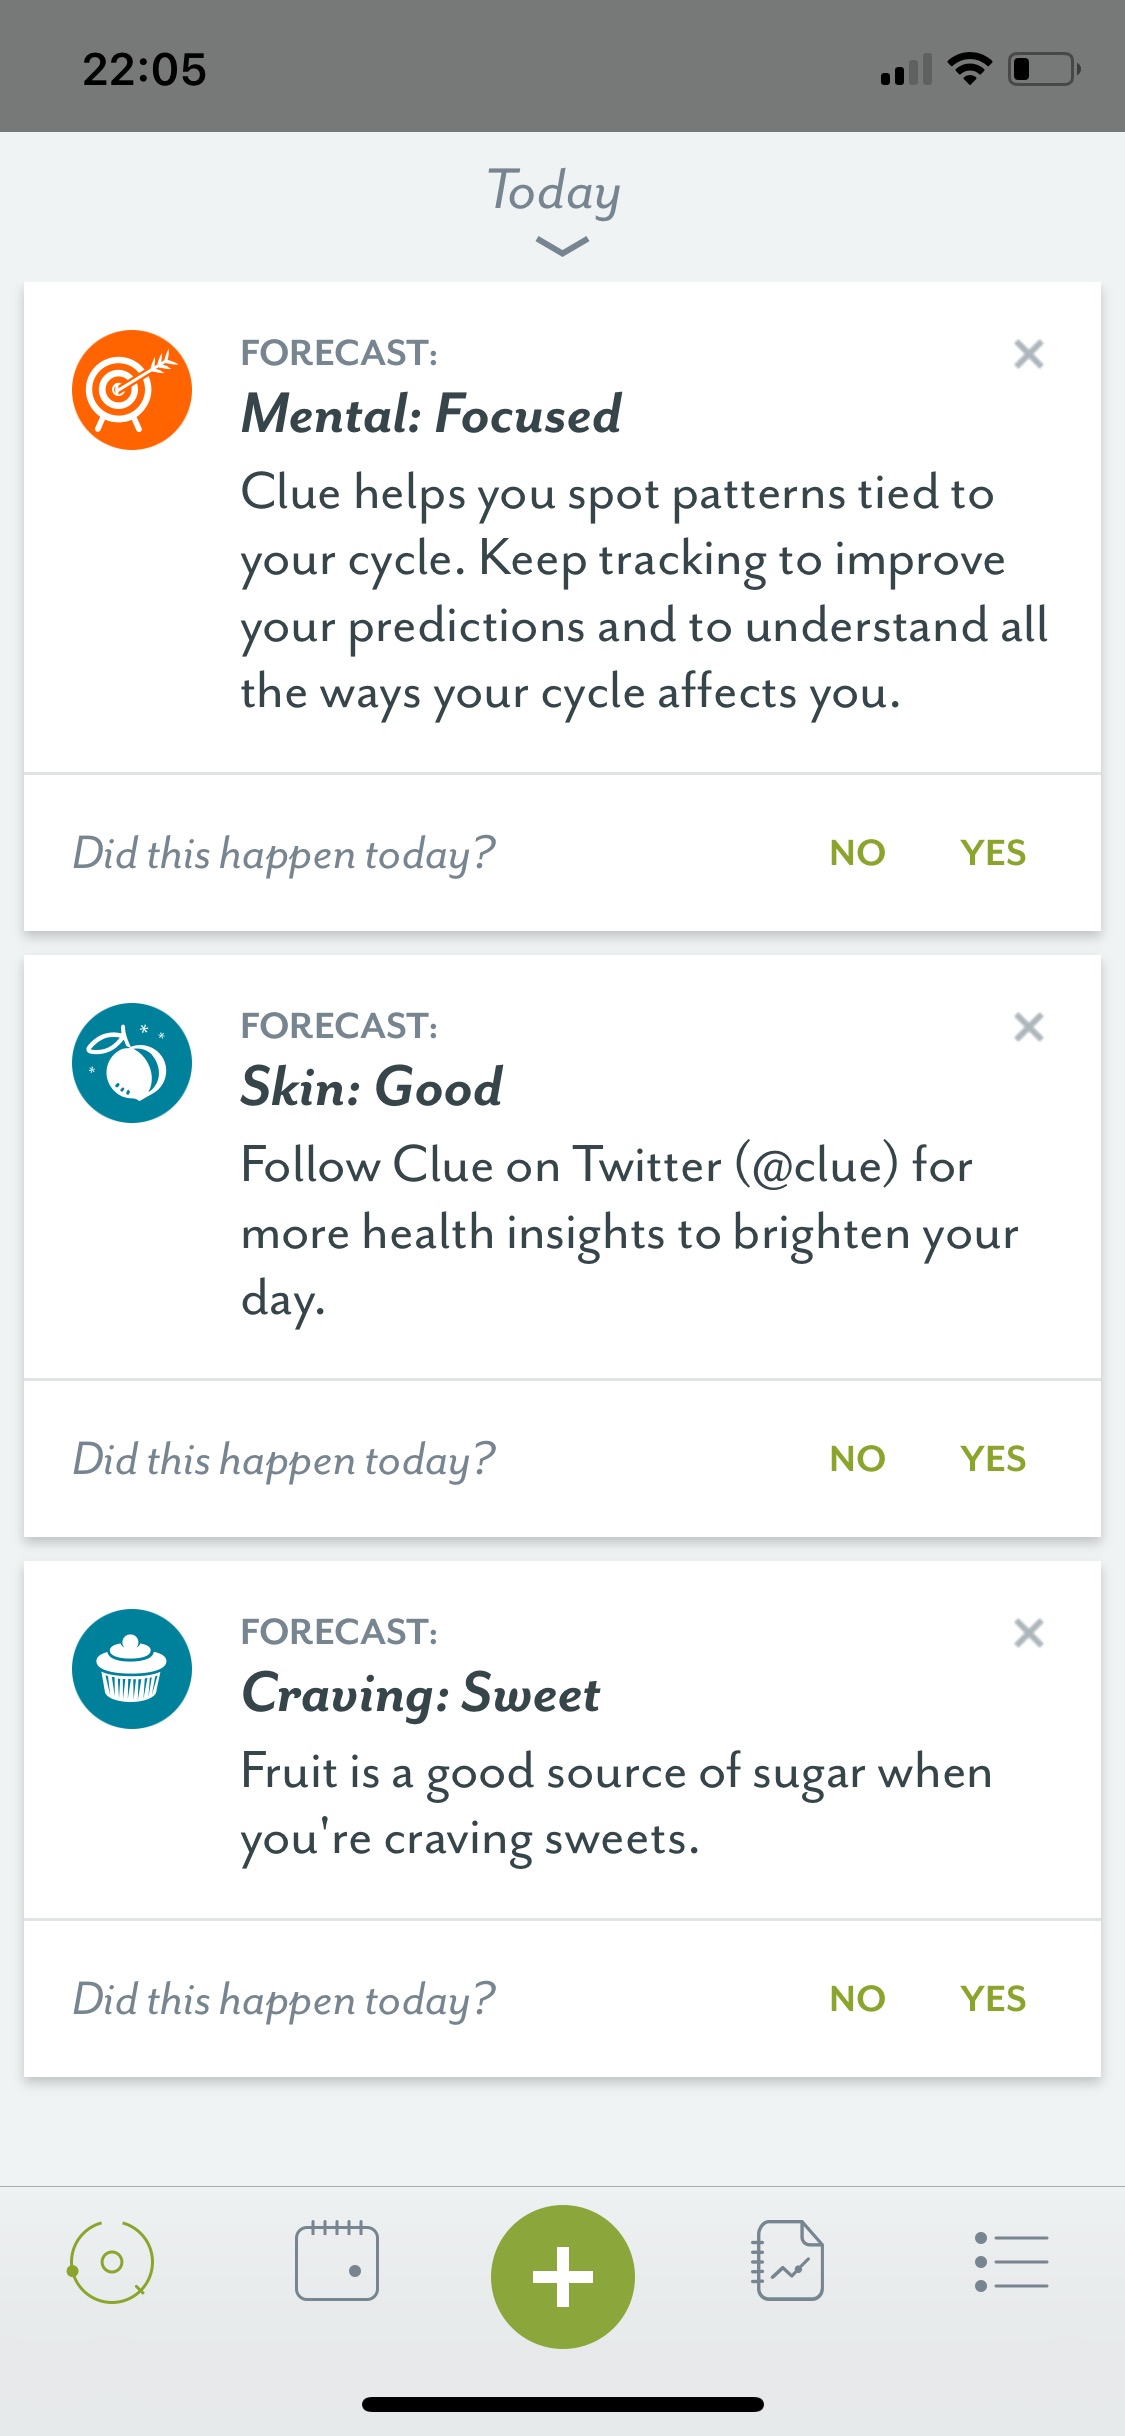Dismiss the Skin: Good forecast card
The width and height of the screenshot is (1125, 2436).
(x=1028, y=1027)
